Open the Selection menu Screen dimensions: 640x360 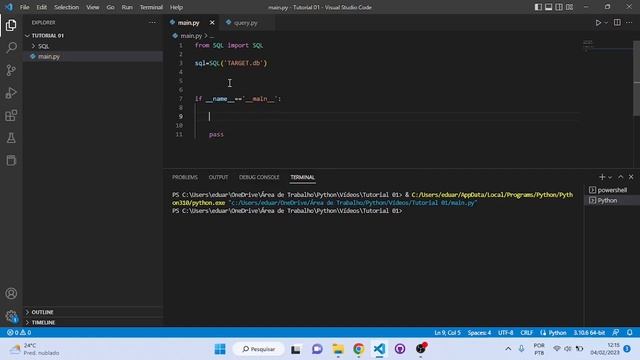[x=67, y=7]
